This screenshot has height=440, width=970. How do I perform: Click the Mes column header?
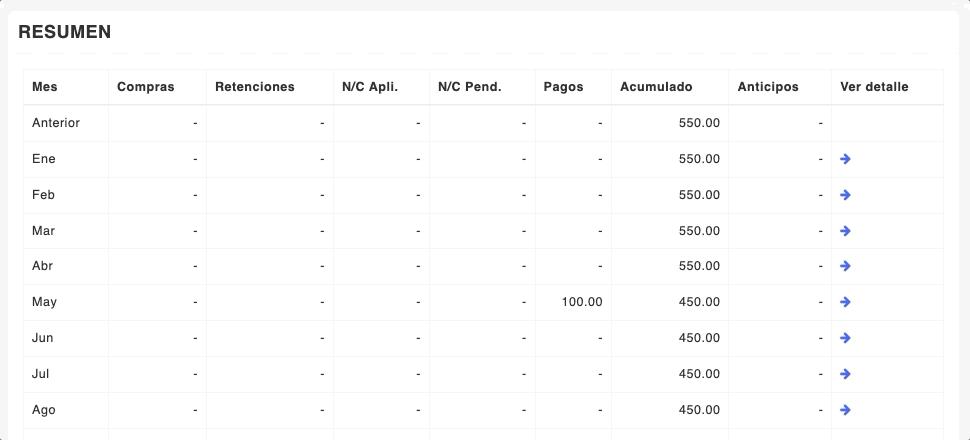point(45,87)
